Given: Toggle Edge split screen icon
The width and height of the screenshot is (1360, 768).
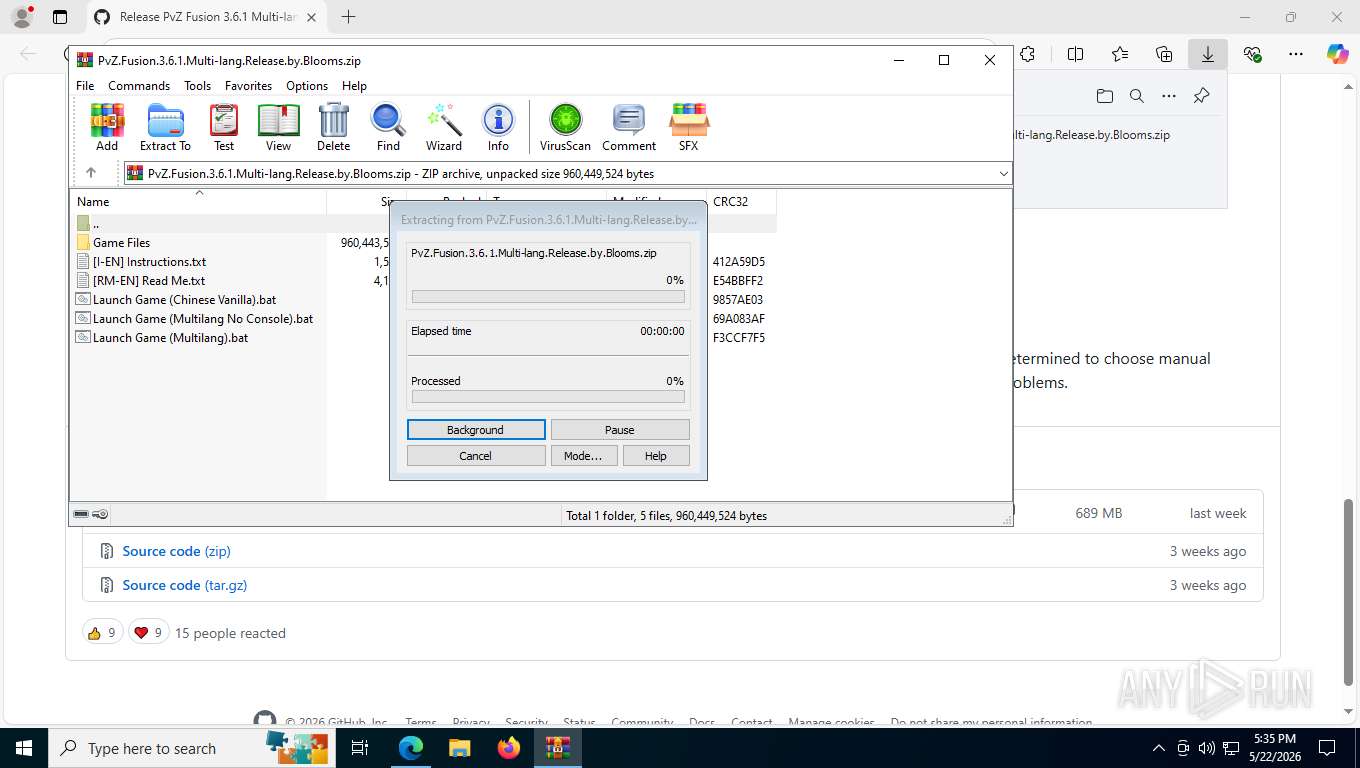Looking at the screenshot, I should [x=1075, y=55].
